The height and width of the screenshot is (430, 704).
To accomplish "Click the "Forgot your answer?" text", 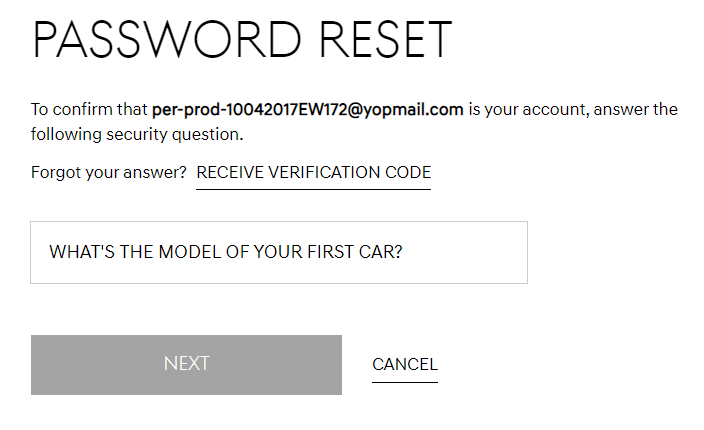I will [x=109, y=173].
